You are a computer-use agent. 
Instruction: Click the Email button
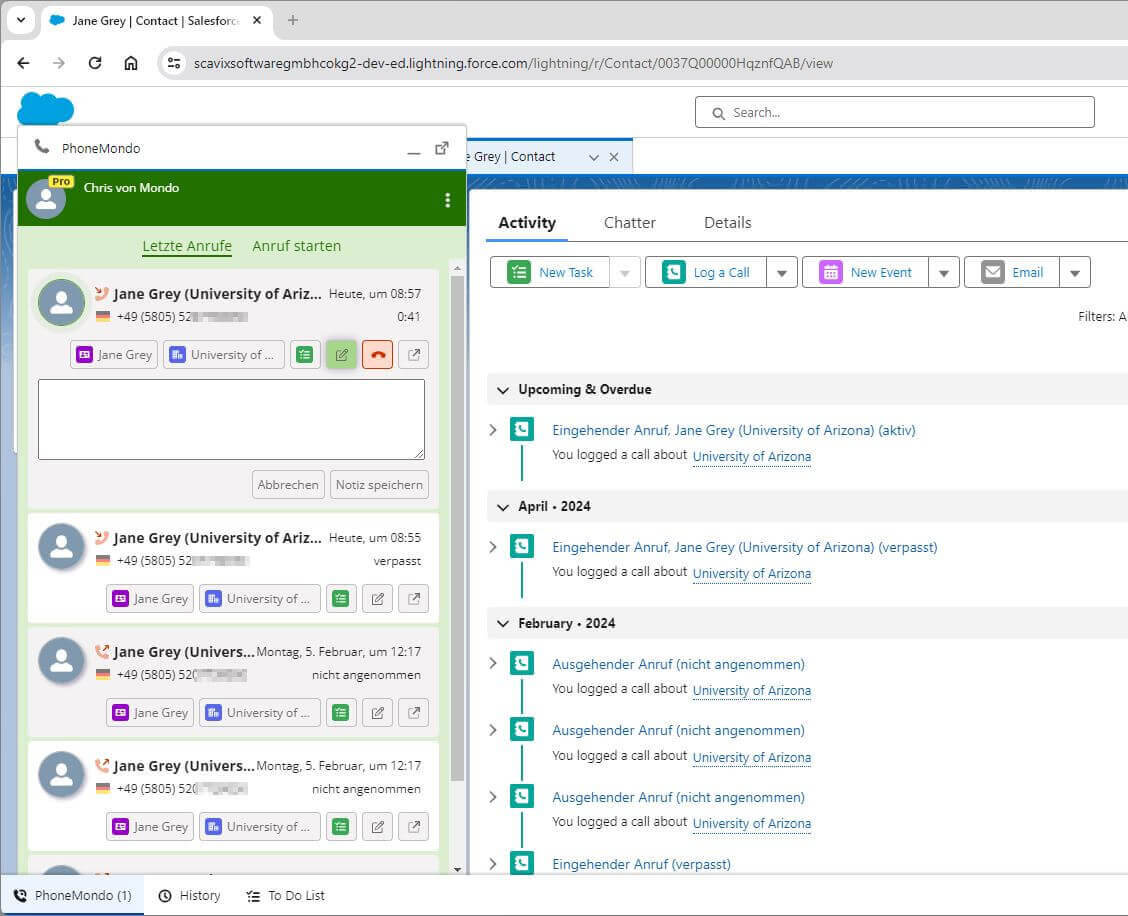click(x=1011, y=272)
